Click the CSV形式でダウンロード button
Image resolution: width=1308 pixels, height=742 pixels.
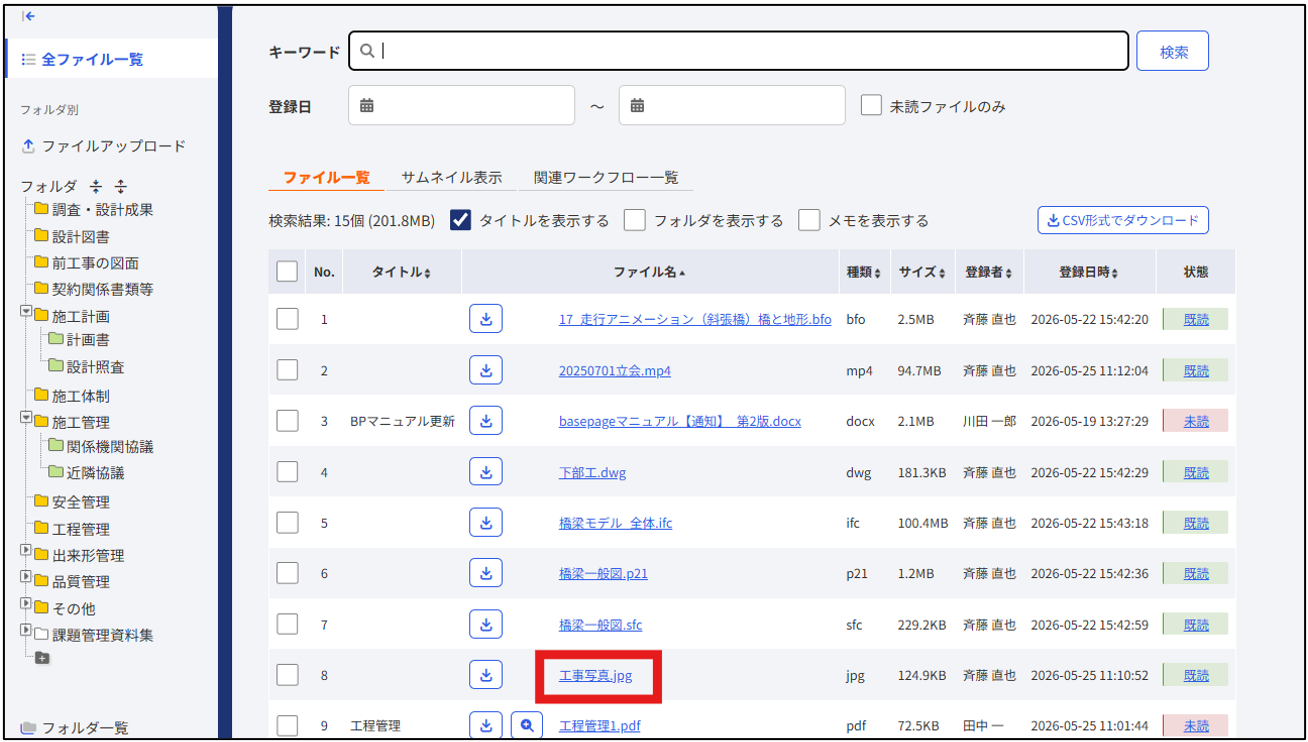[x=1123, y=220]
